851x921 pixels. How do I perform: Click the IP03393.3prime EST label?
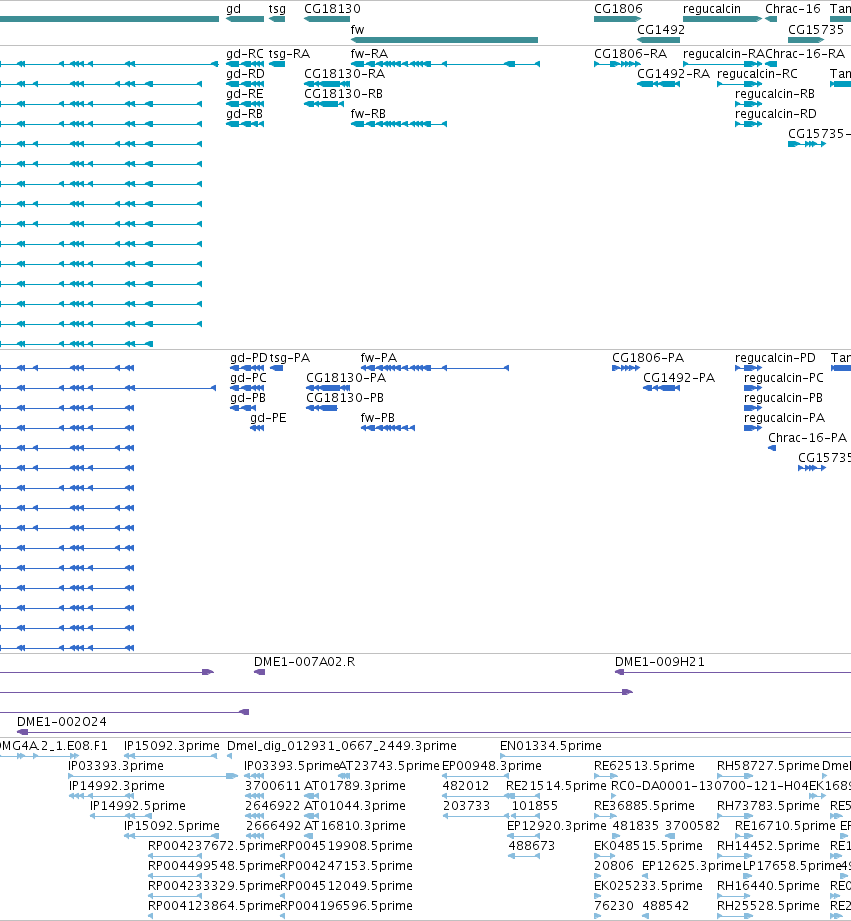pos(116,766)
